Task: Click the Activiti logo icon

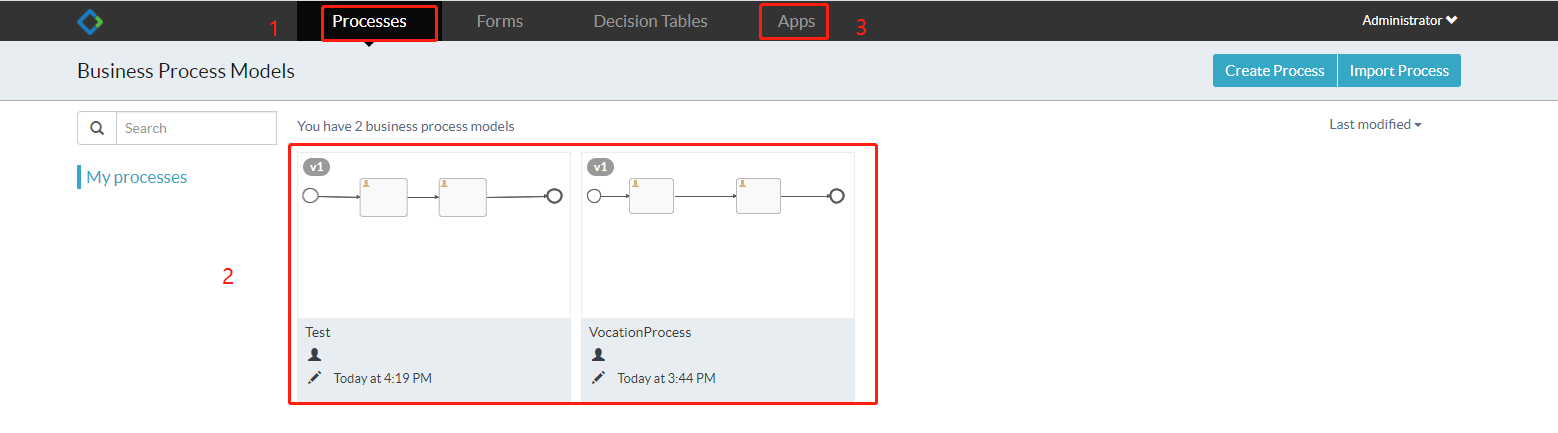Action: pos(91,21)
